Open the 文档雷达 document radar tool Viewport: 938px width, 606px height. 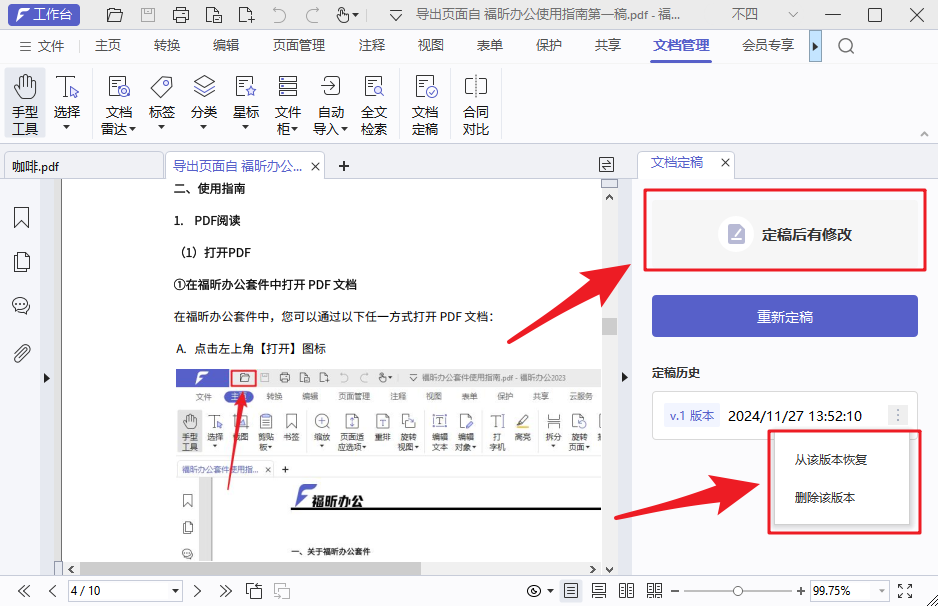(118, 100)
